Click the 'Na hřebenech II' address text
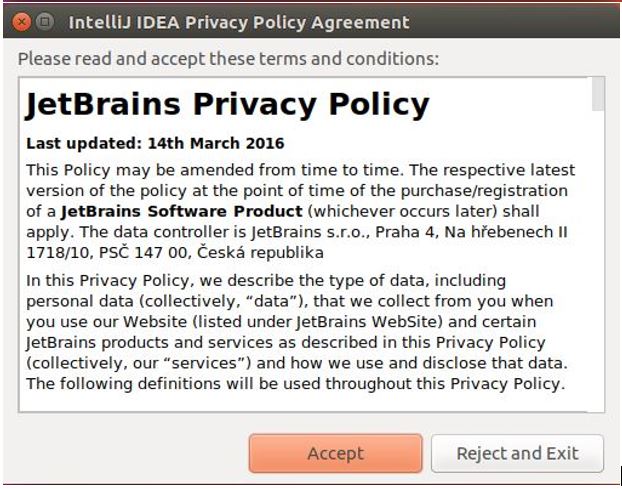Image resolution: width=622 pixels, height=489 pixels. [506, 232]
